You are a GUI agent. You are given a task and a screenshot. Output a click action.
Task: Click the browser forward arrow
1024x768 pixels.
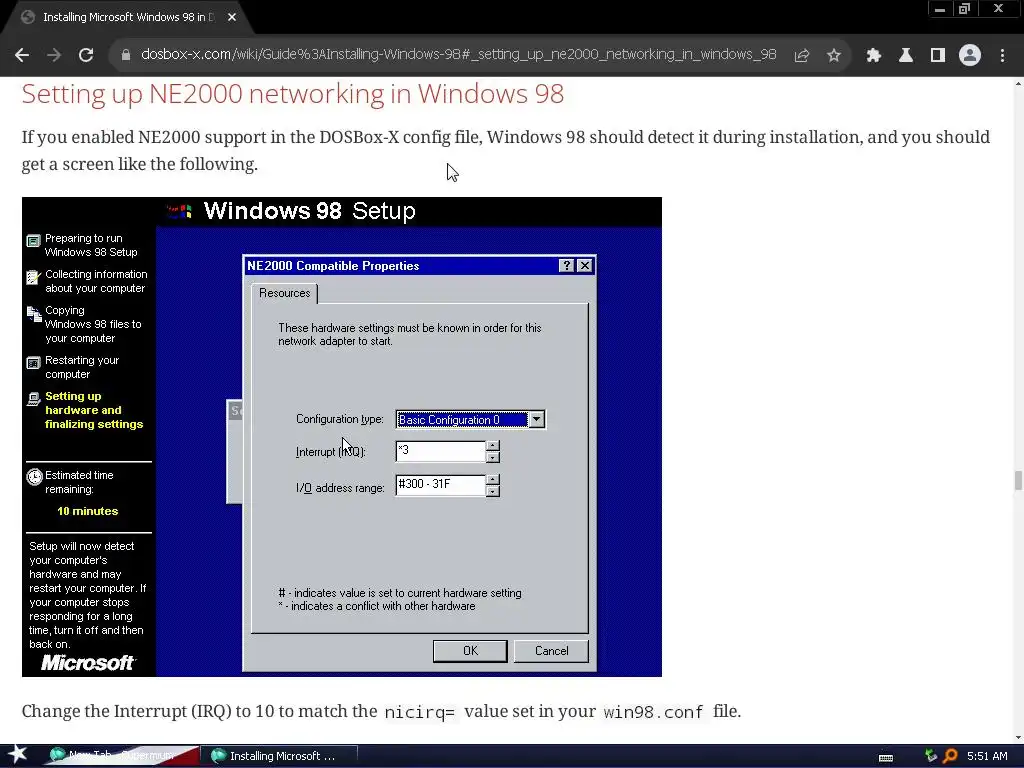[54, 55]
